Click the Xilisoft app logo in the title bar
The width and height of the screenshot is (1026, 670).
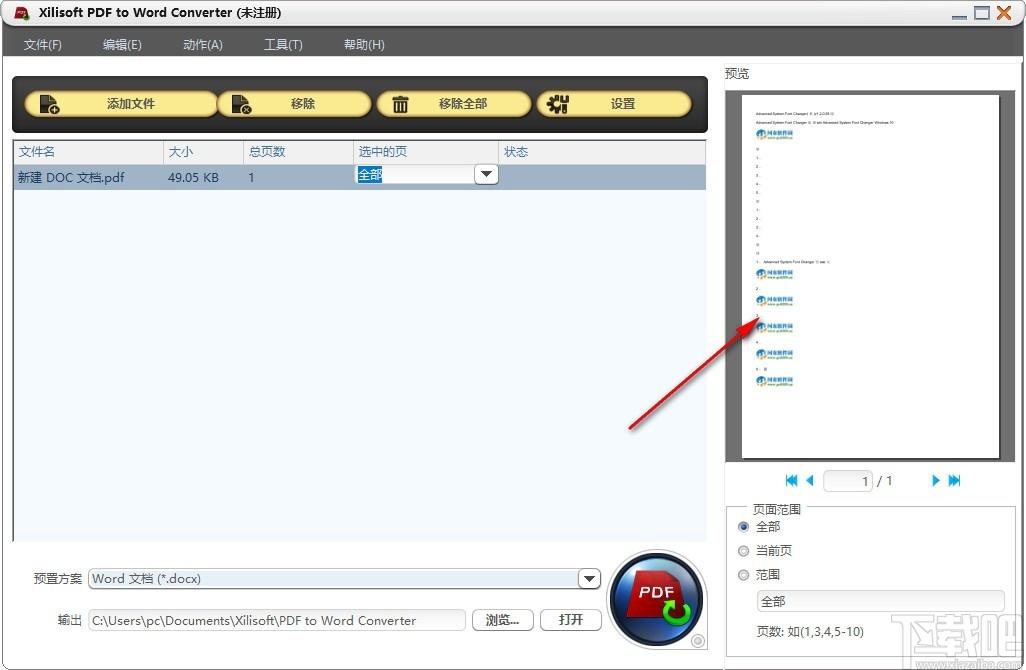[x=22, y=12]
